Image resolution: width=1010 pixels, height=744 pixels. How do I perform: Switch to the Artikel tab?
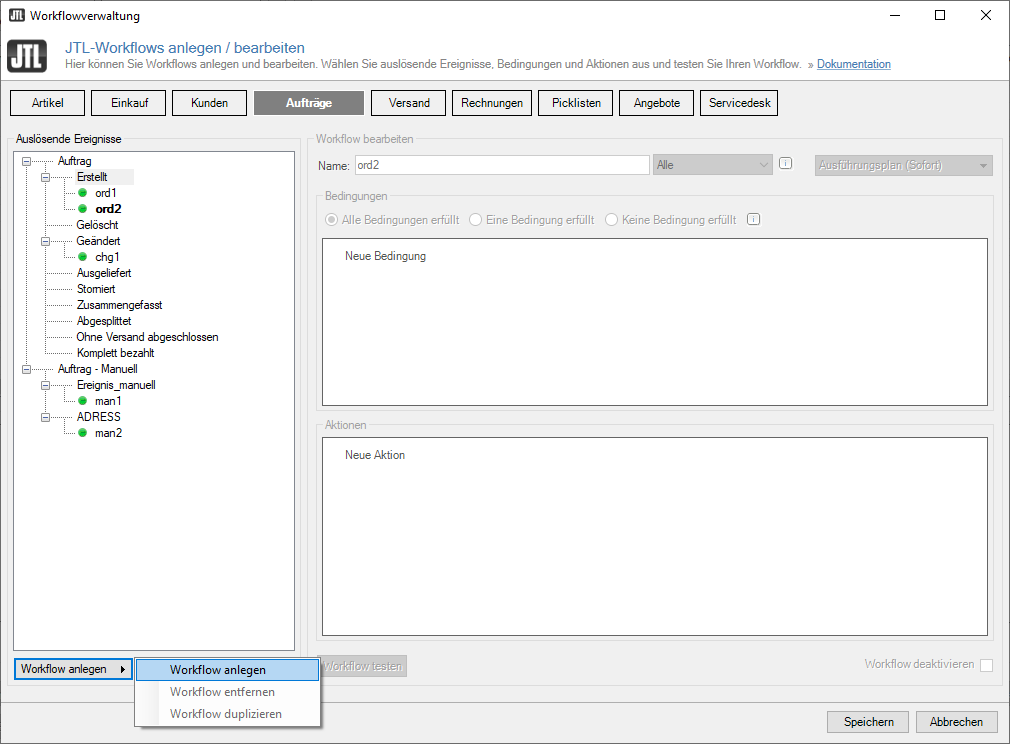(48, 103)
